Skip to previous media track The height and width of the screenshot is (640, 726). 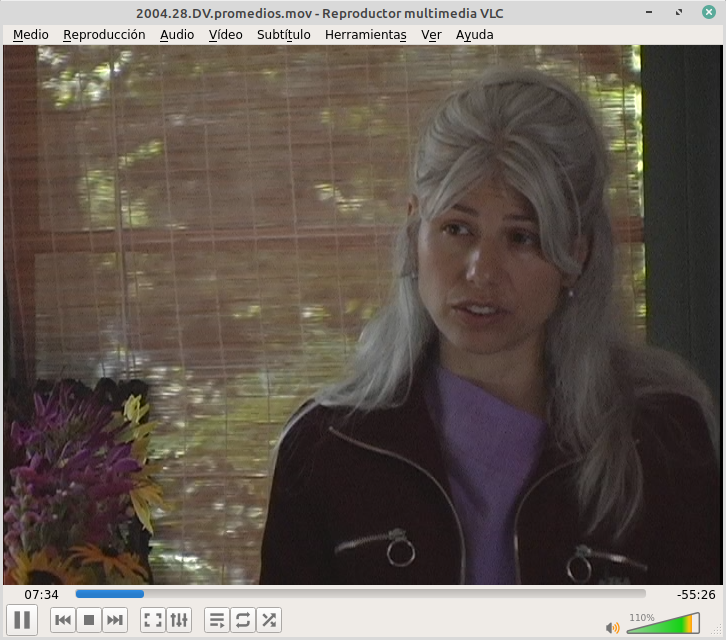point(62,620)
